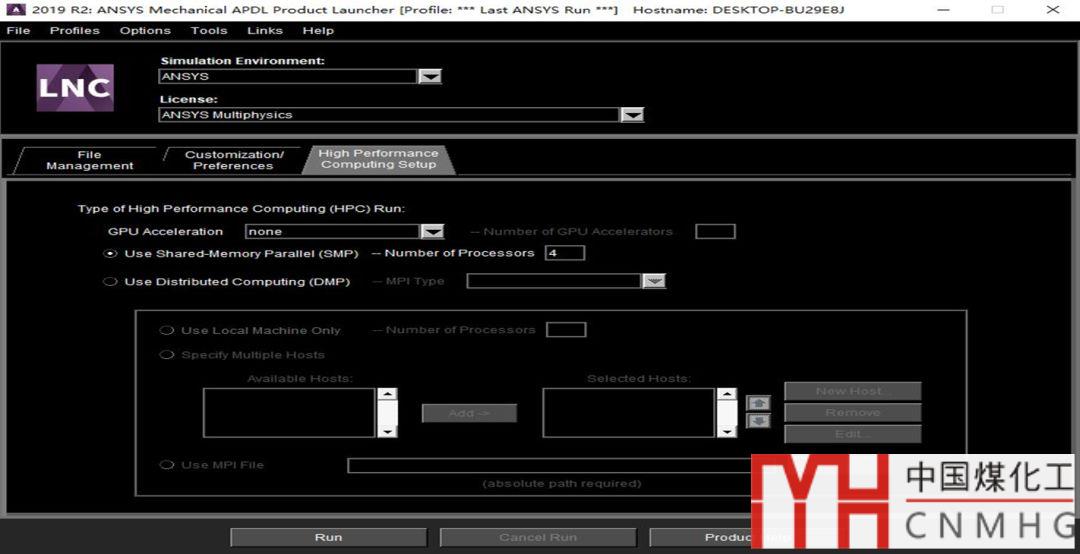Click the Remove host button
Image resolution: width=1080 pixels, height=554 pixels.
point(853,413)
